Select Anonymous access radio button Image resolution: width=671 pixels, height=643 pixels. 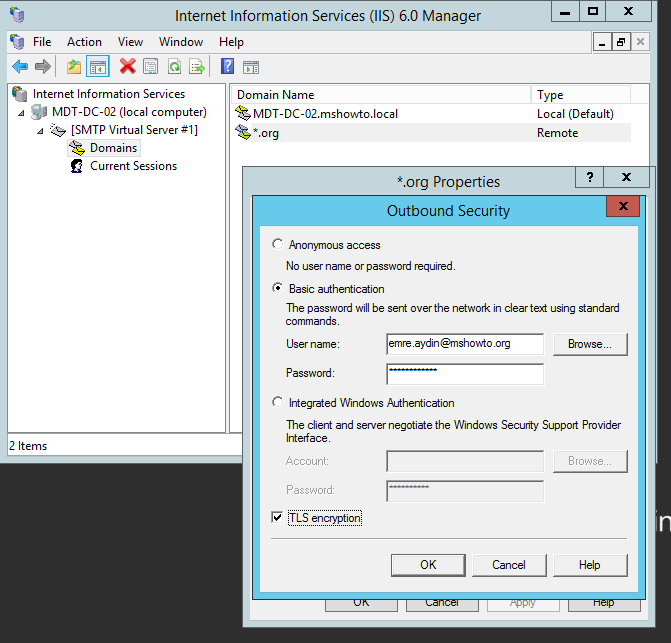(x=277, y=244)
